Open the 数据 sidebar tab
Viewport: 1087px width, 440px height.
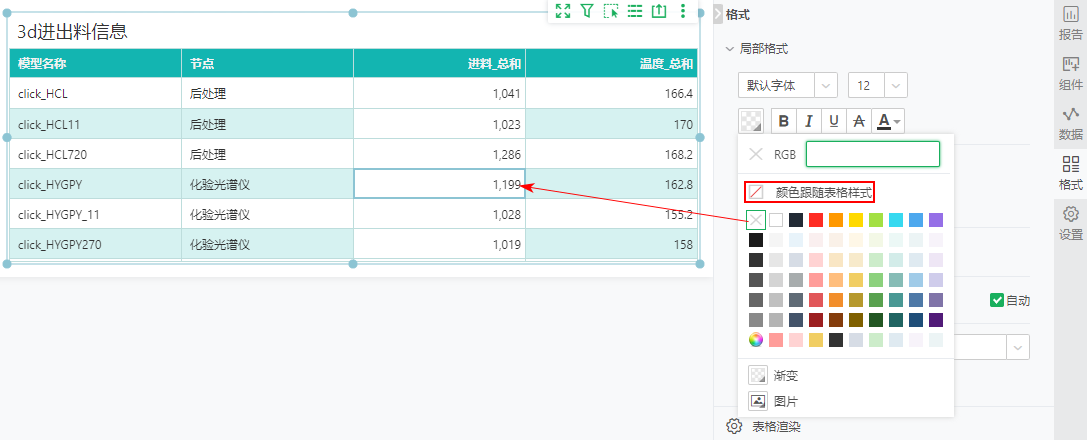pyautogui.click(x=1070, y=123)
